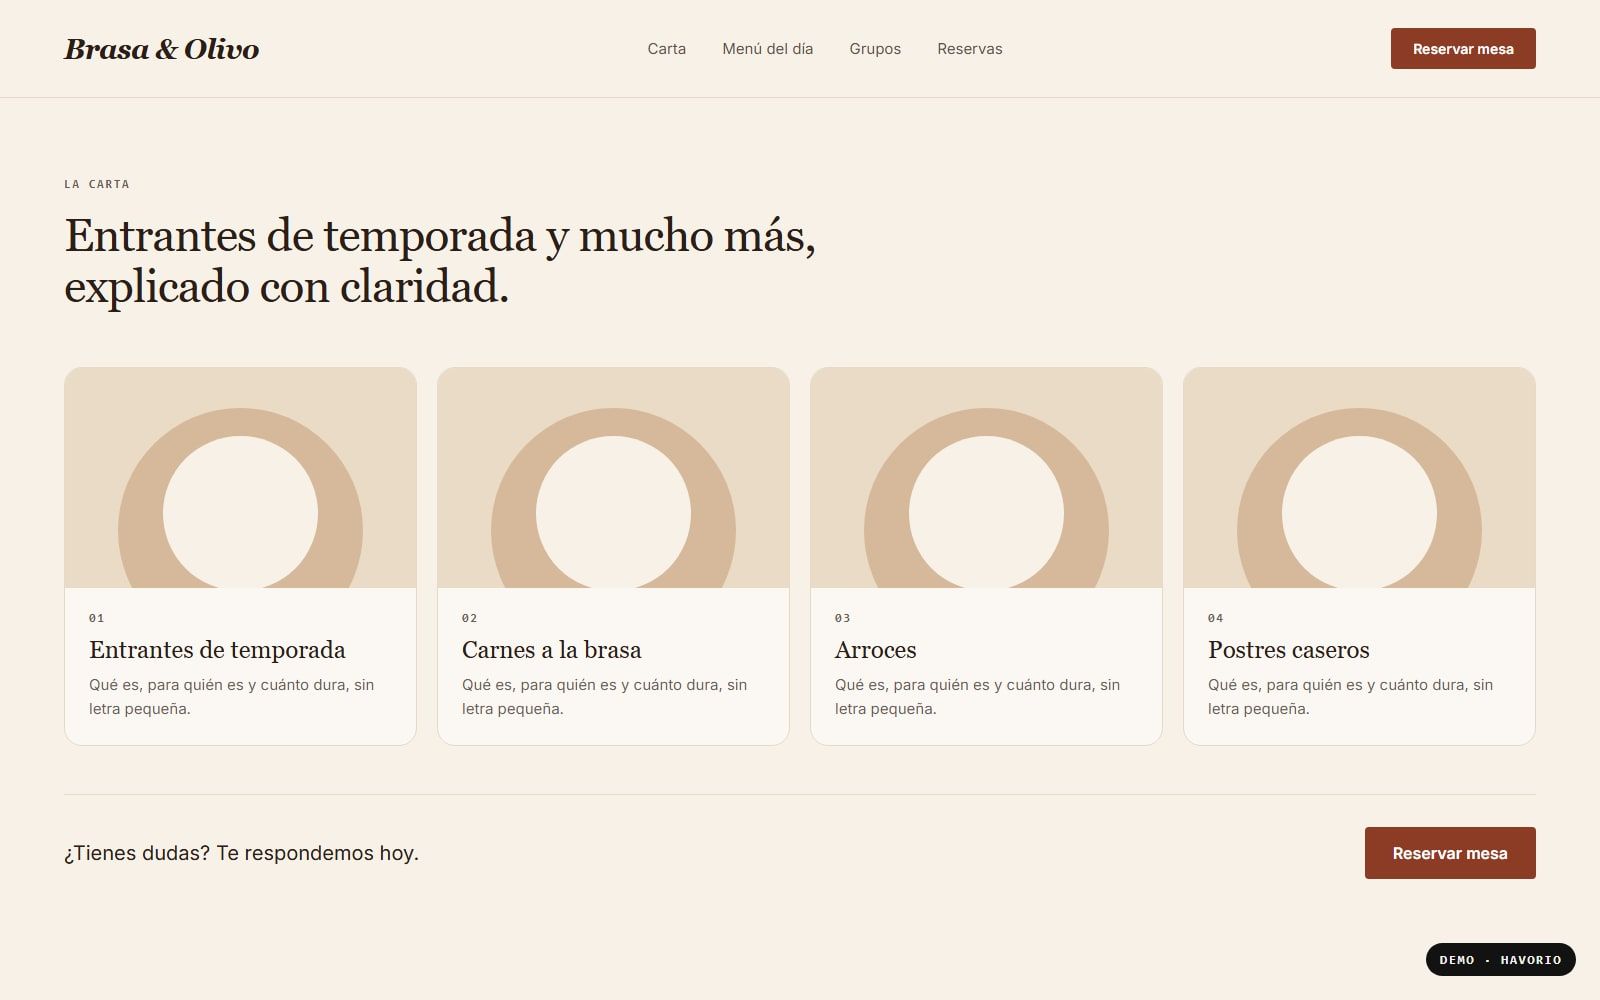
Task: Click the description under Postres caseros
Action: pos(1350,697)
